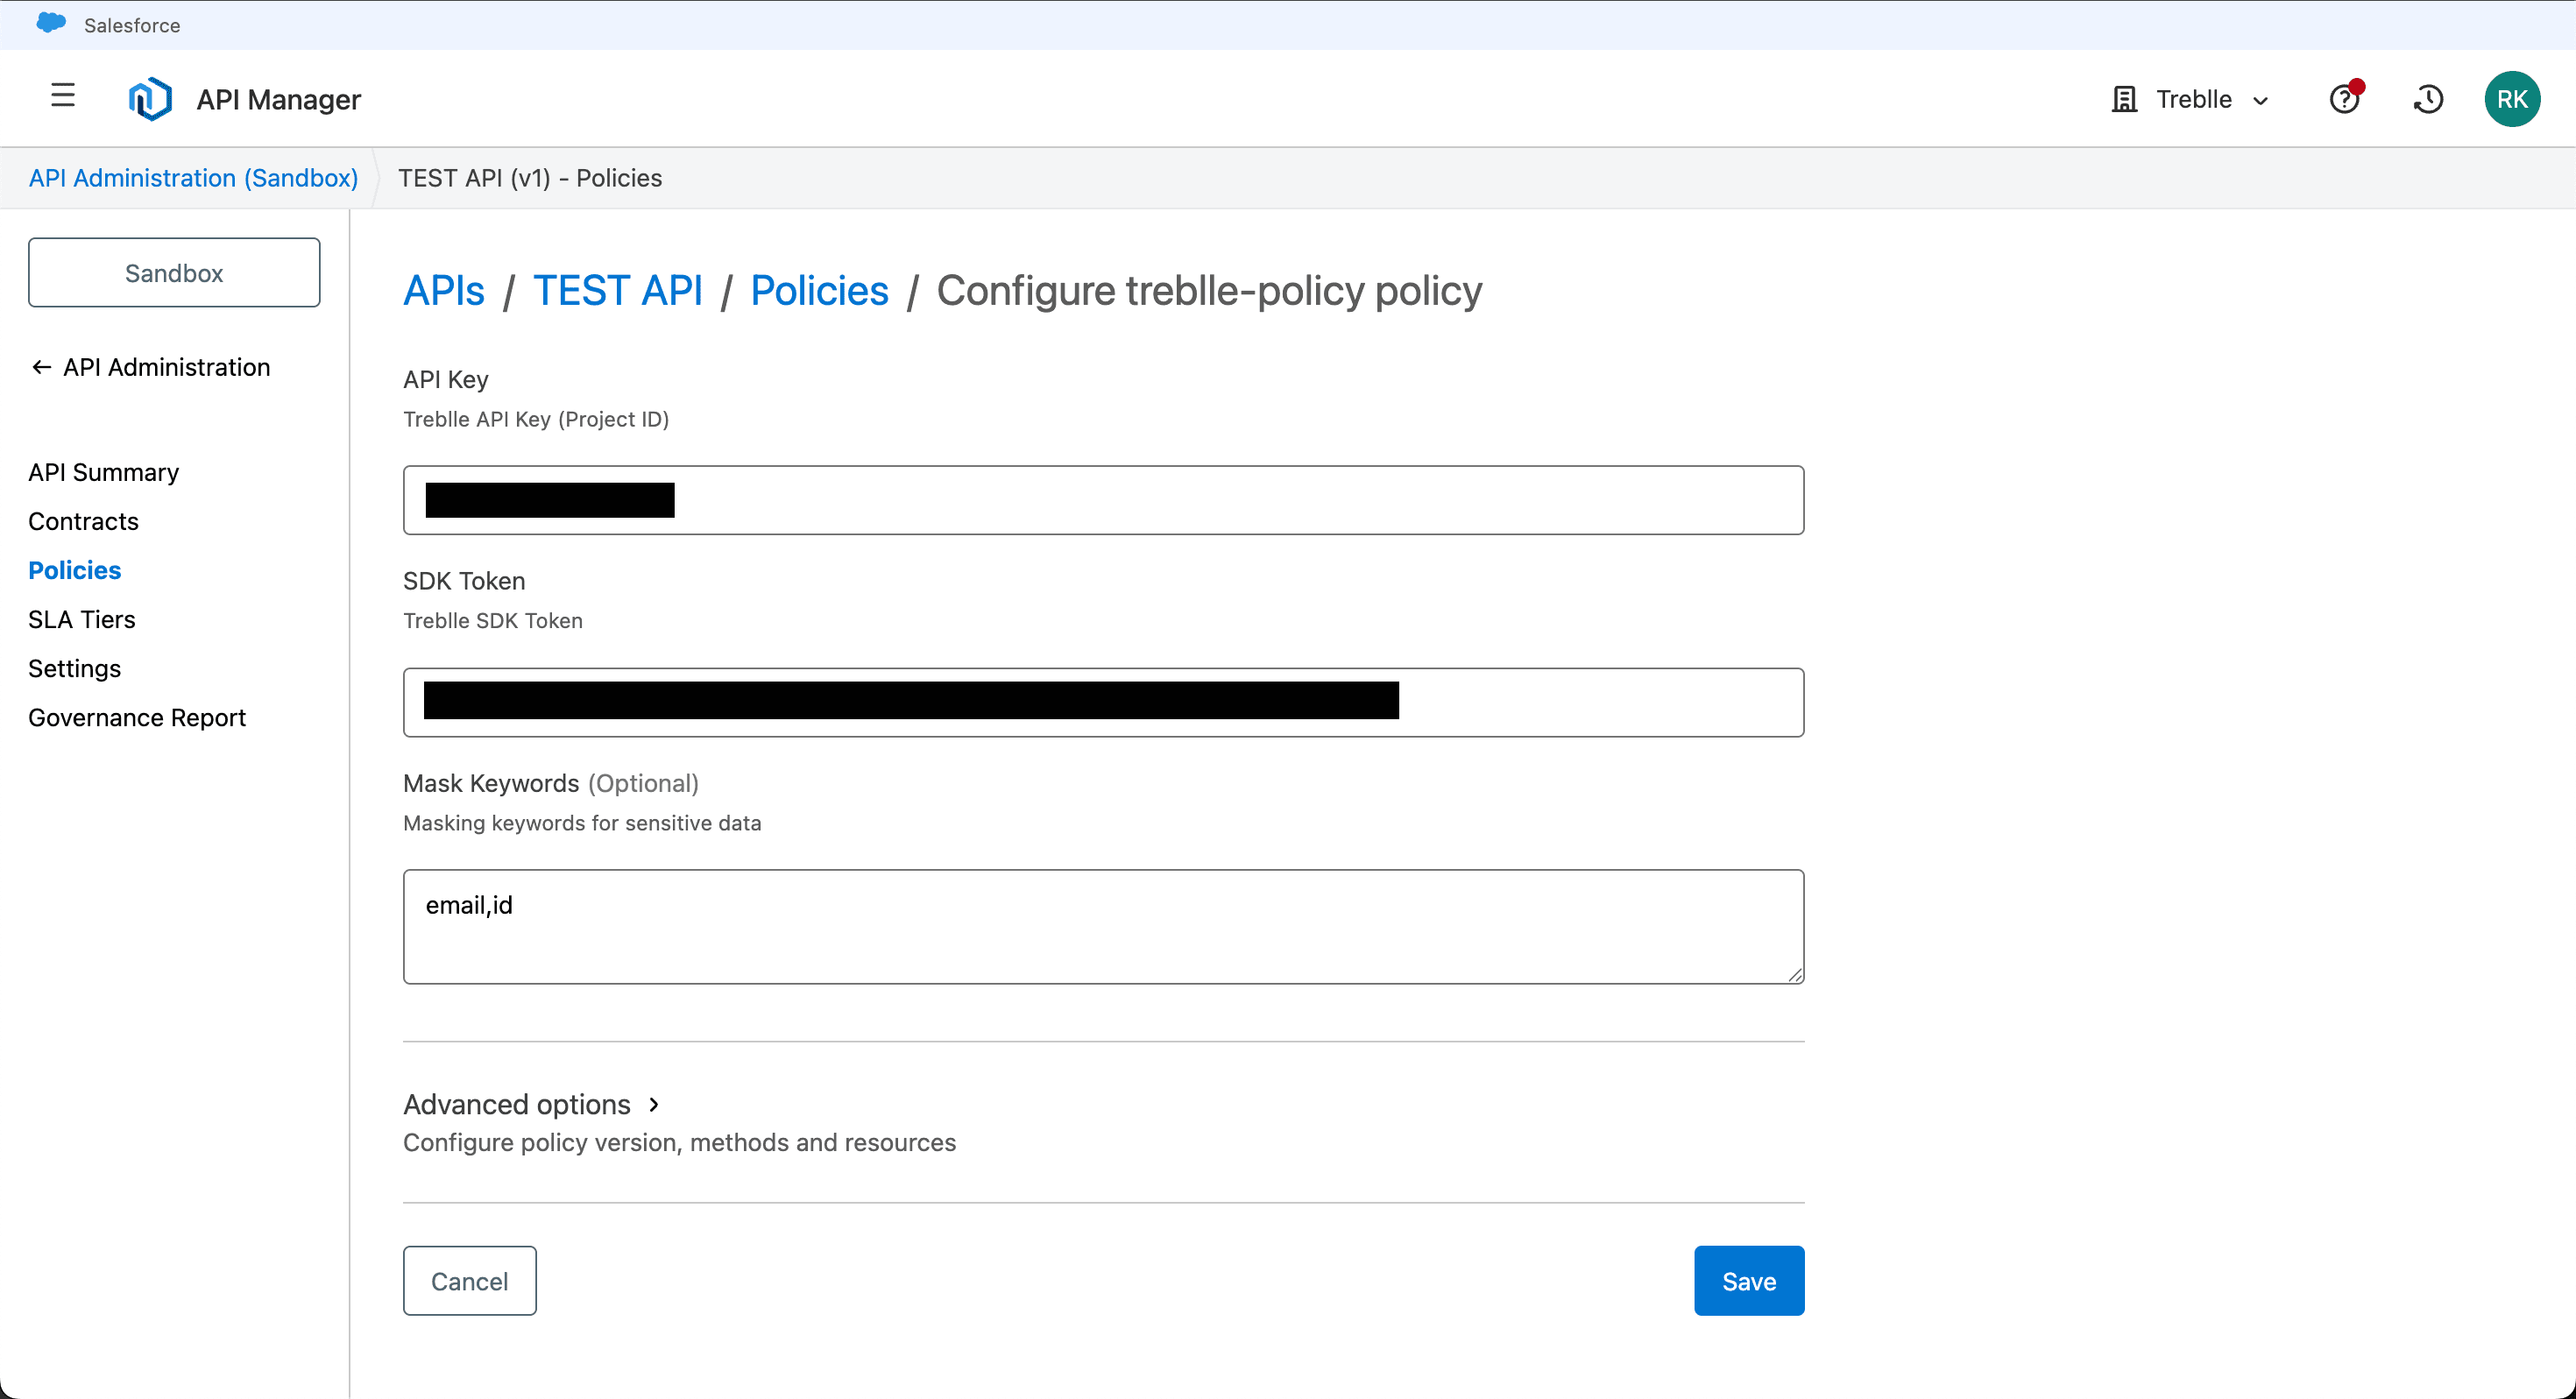Click the organization building icon beside Treblle
This screenshot has height=1399, width=2576.
point(2123,99)
